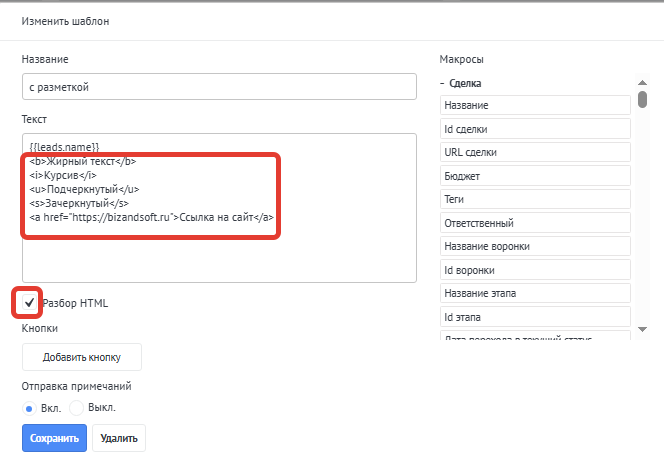Click the Отправка примечаний label
664x460 pixels.
coord(77,386)
